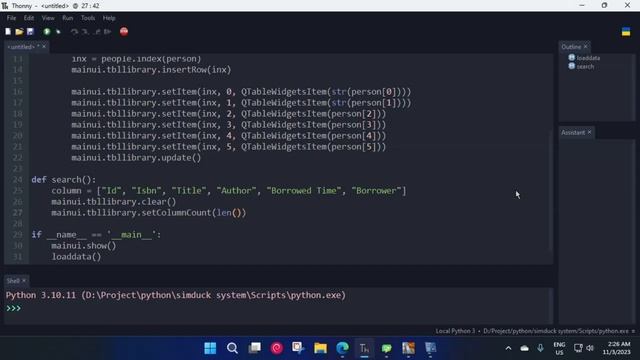640x360 pixels.
Task: Close the Shell panel
Action: (24, 280)
